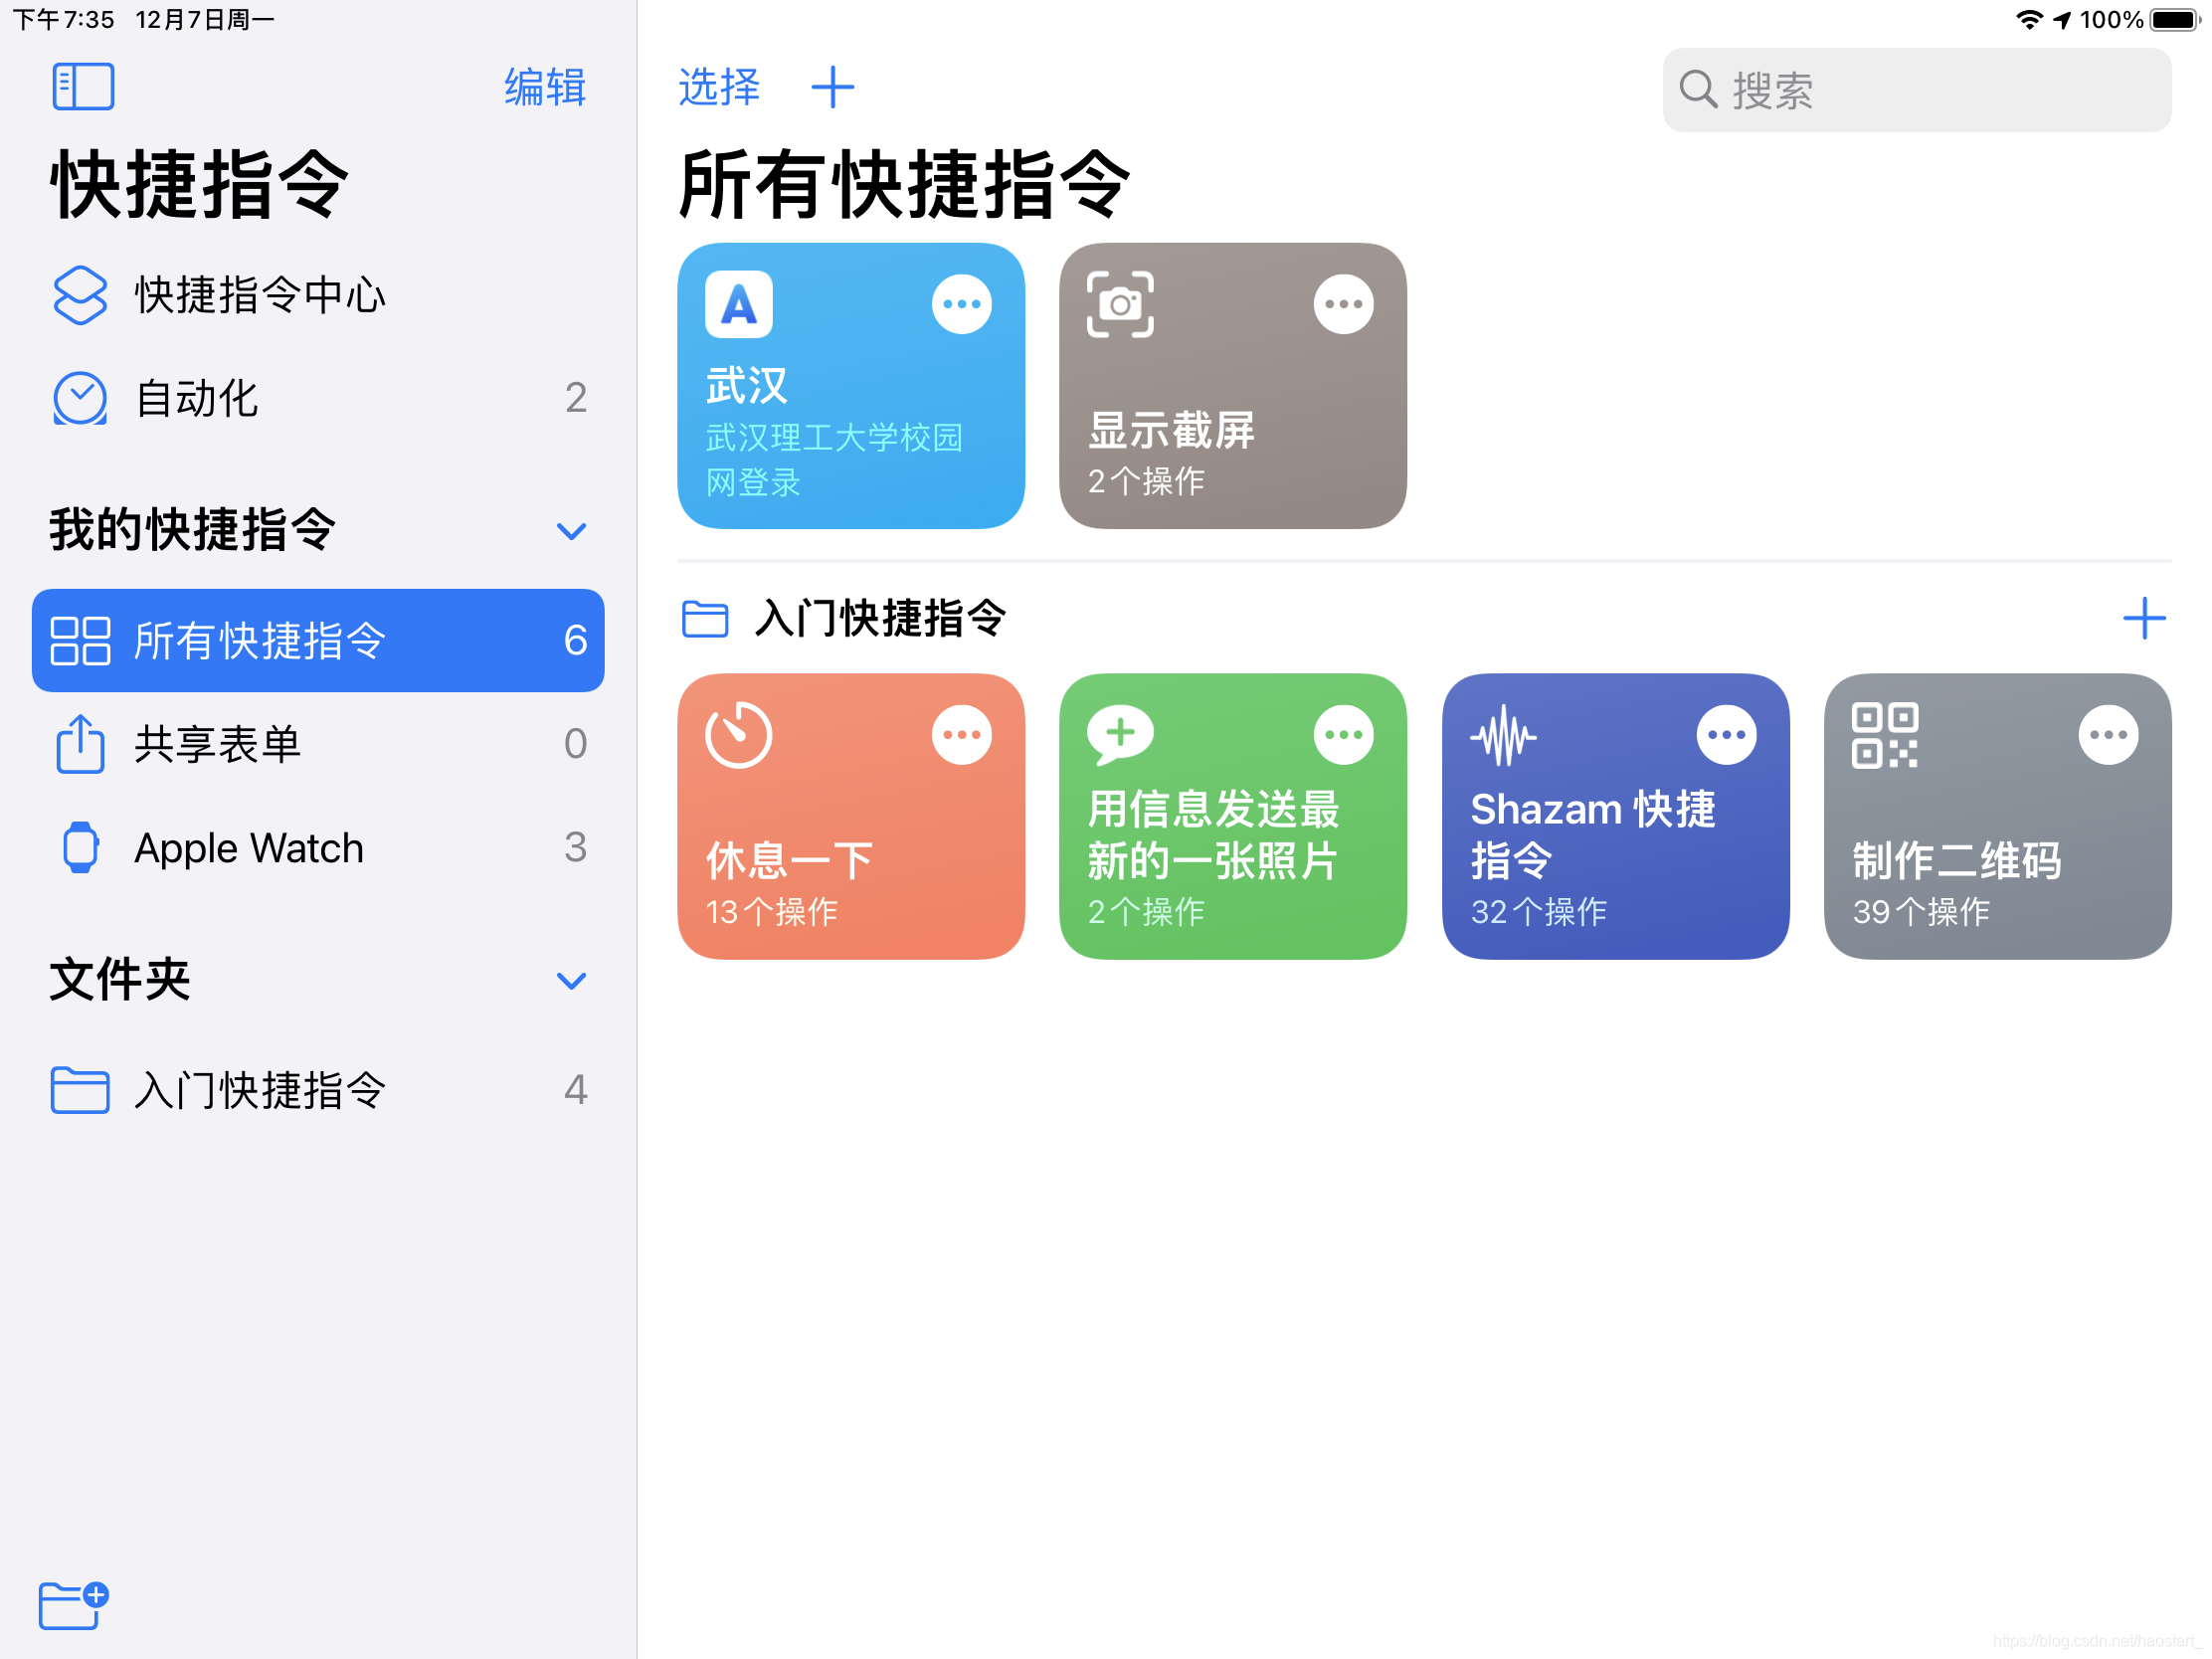This screenshot has height=1659, width=2212.
Task: Collapse the 文件夹 section
Action: coord(571,981)
